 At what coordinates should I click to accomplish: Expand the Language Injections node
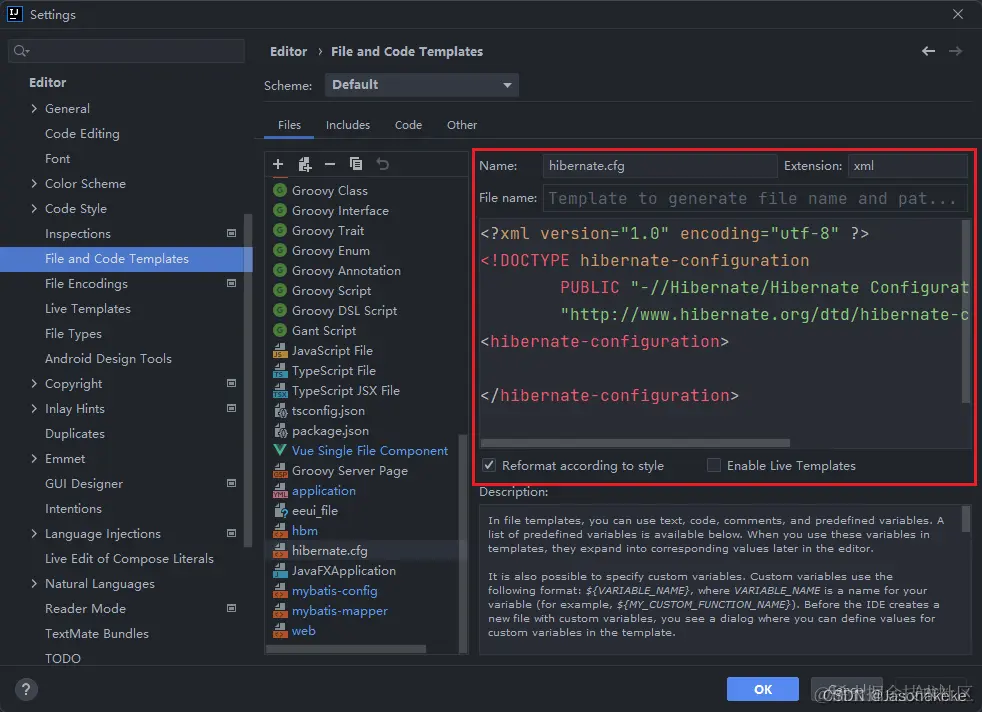click(34, 534)
